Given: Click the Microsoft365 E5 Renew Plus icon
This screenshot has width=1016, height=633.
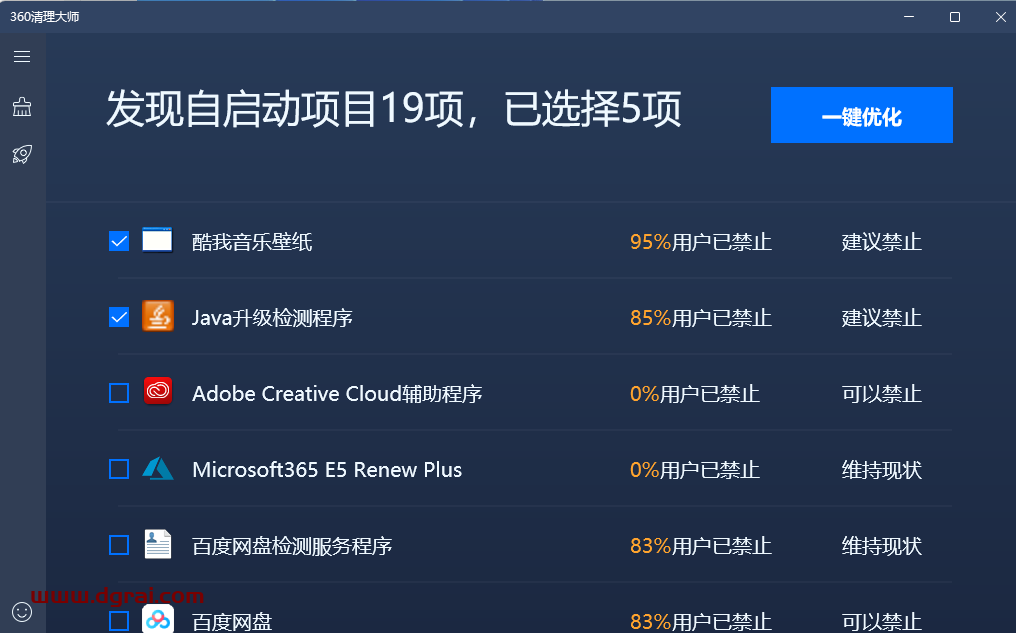Looking at the screenshot, I should click(157, 468).
